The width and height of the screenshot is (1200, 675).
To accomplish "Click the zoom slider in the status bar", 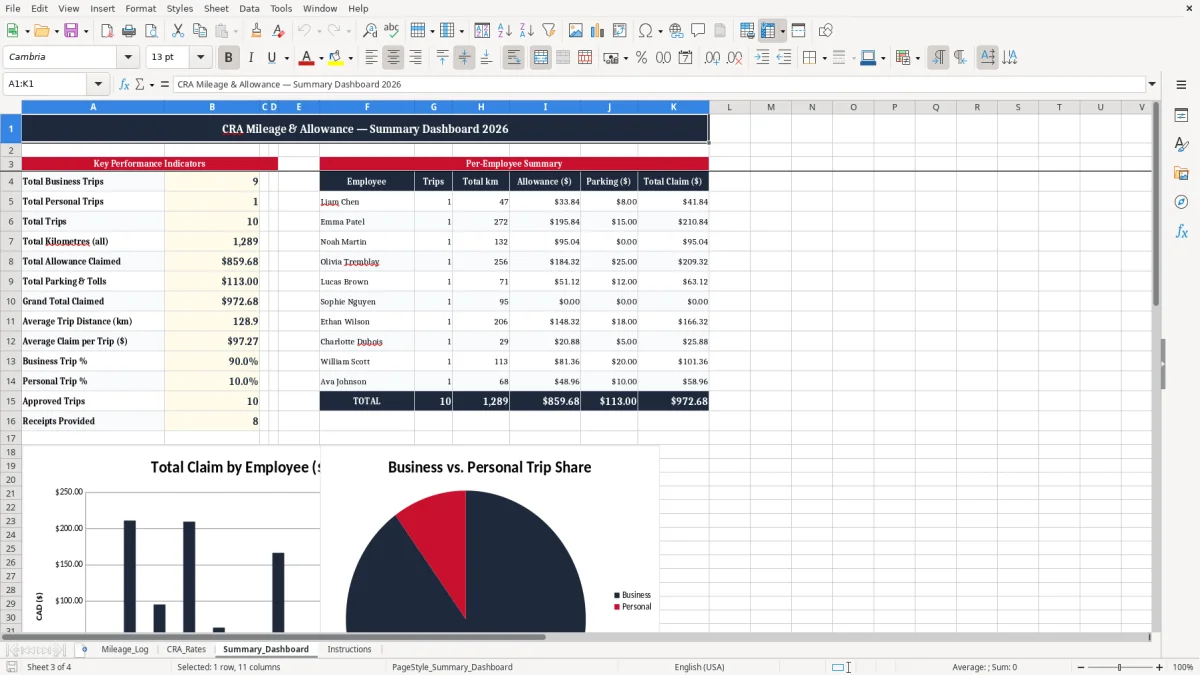I will pos(1119,667).
